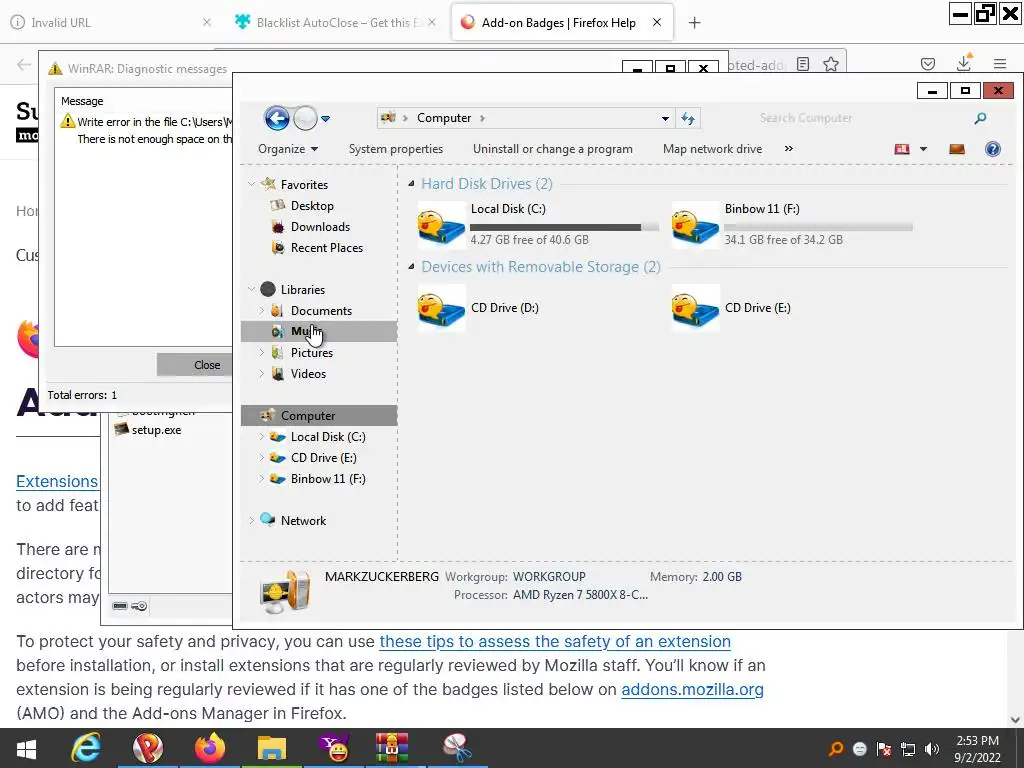Choose Map network drive
Viewport: 1024px width, 768px height.
pos(712,149)
